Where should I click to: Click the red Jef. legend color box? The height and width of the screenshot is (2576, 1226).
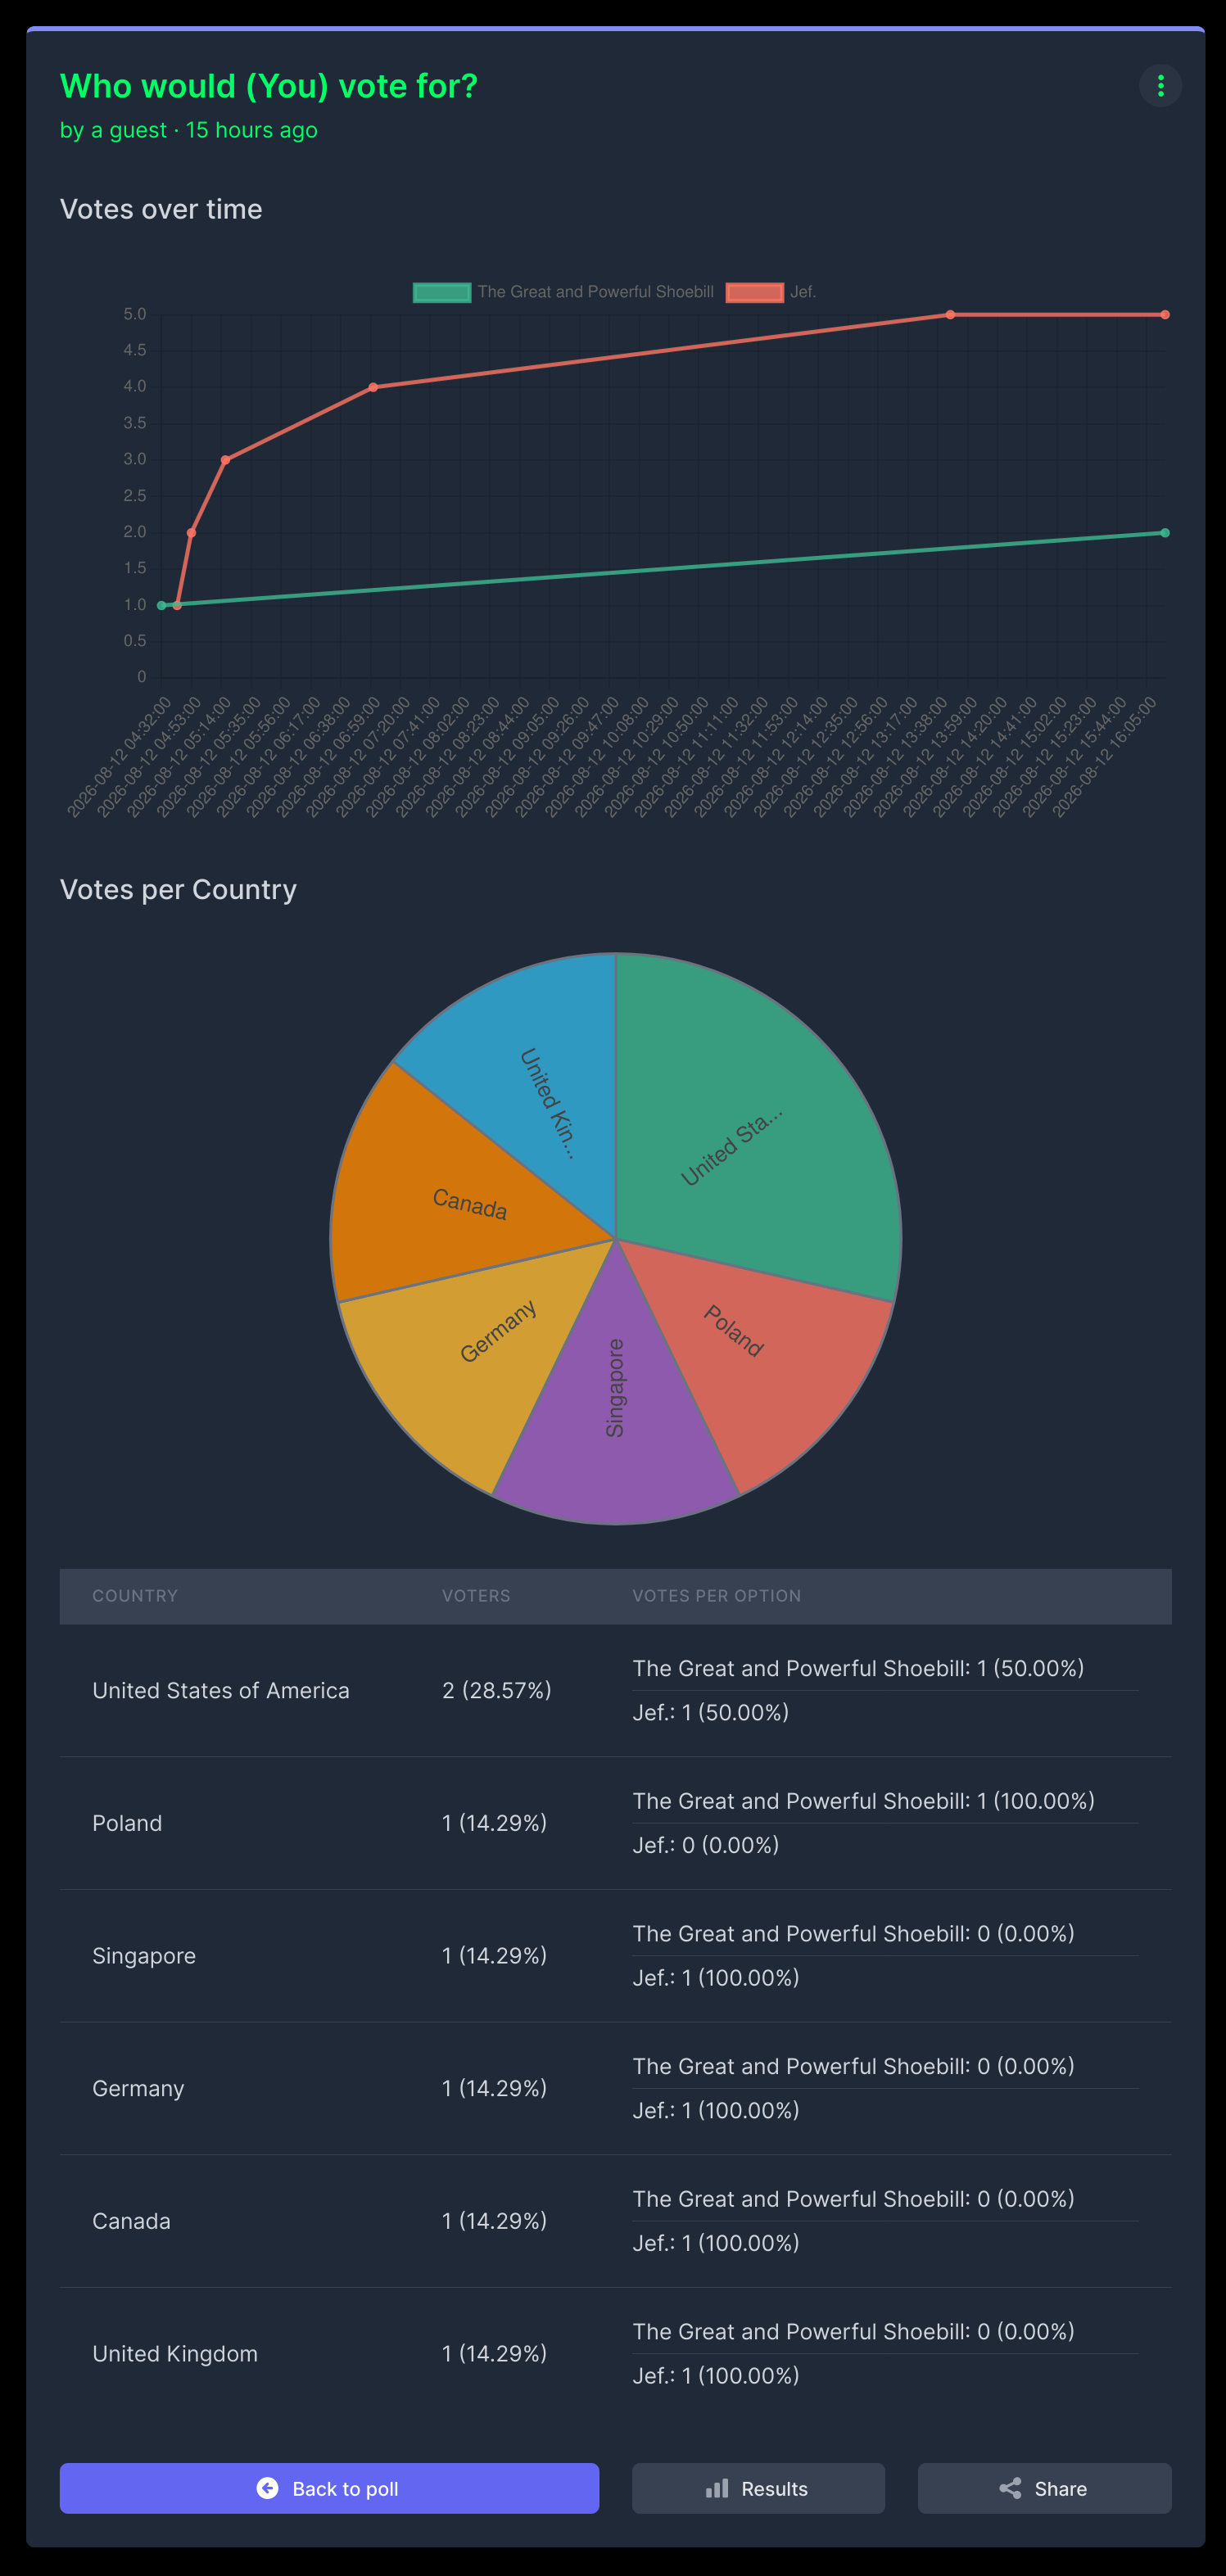point(755,292)
